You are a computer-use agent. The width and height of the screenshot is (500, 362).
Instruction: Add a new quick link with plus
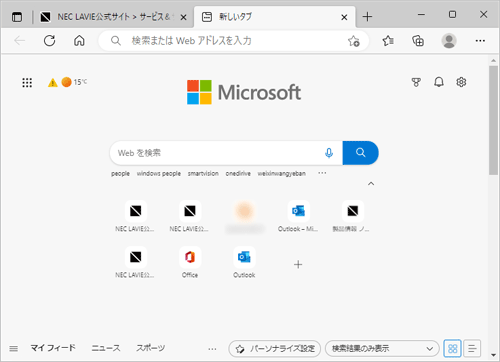coord(298,265)
